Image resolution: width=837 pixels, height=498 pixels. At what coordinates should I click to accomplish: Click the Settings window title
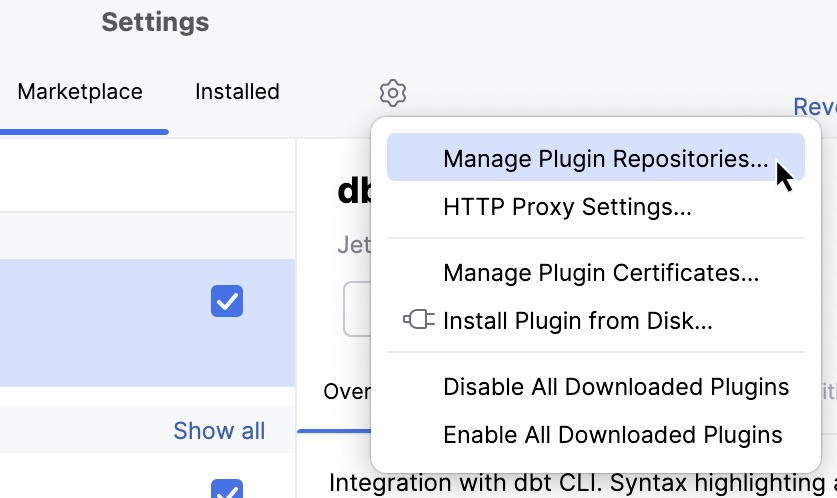(x=155, y=22)
